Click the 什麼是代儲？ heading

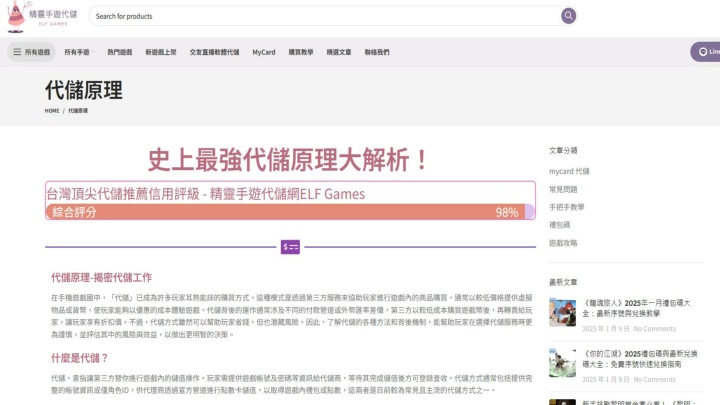(x=80, y=358)
